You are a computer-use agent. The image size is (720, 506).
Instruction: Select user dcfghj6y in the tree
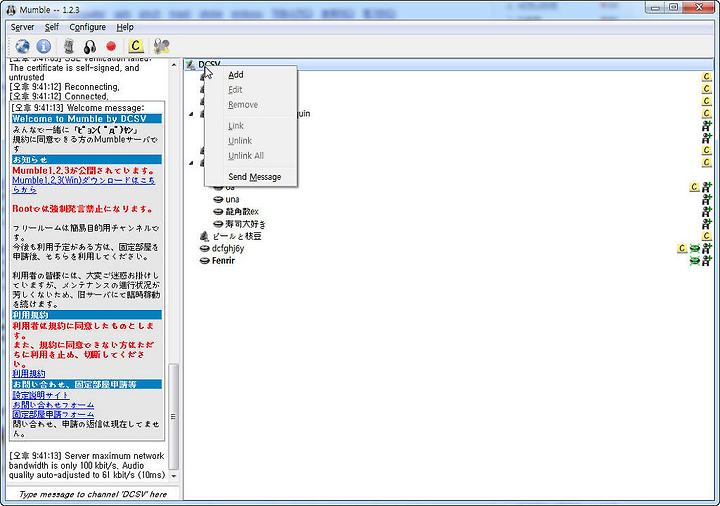click(228, 248)
